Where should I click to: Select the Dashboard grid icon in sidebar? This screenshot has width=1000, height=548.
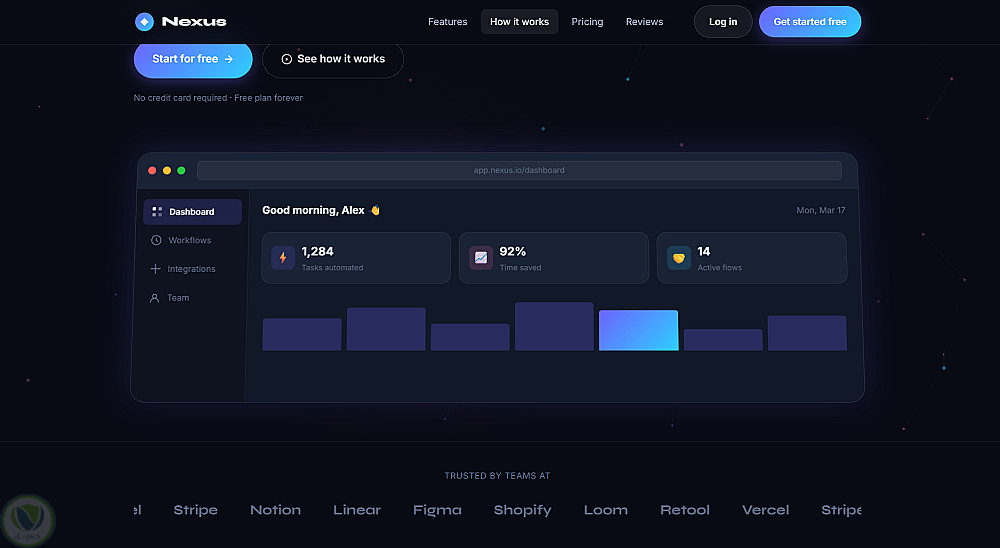[x=157, y=212]
